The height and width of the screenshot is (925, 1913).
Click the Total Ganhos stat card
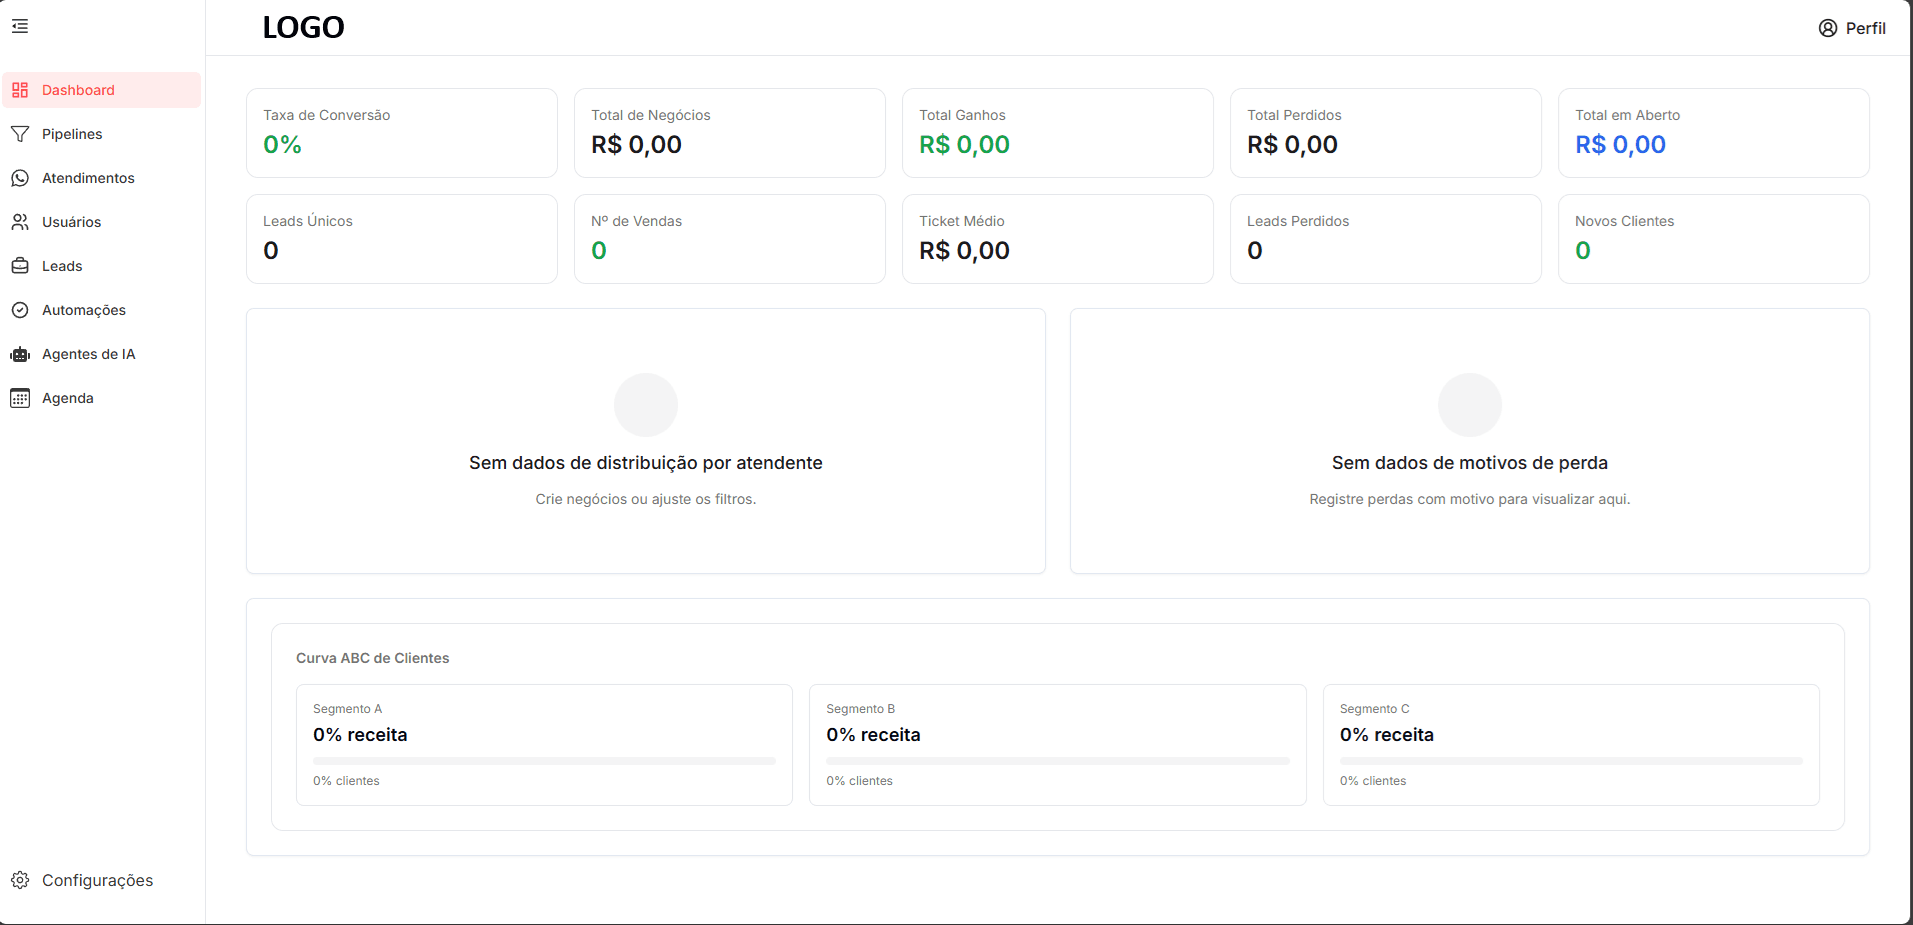(x=1057, y=132)
